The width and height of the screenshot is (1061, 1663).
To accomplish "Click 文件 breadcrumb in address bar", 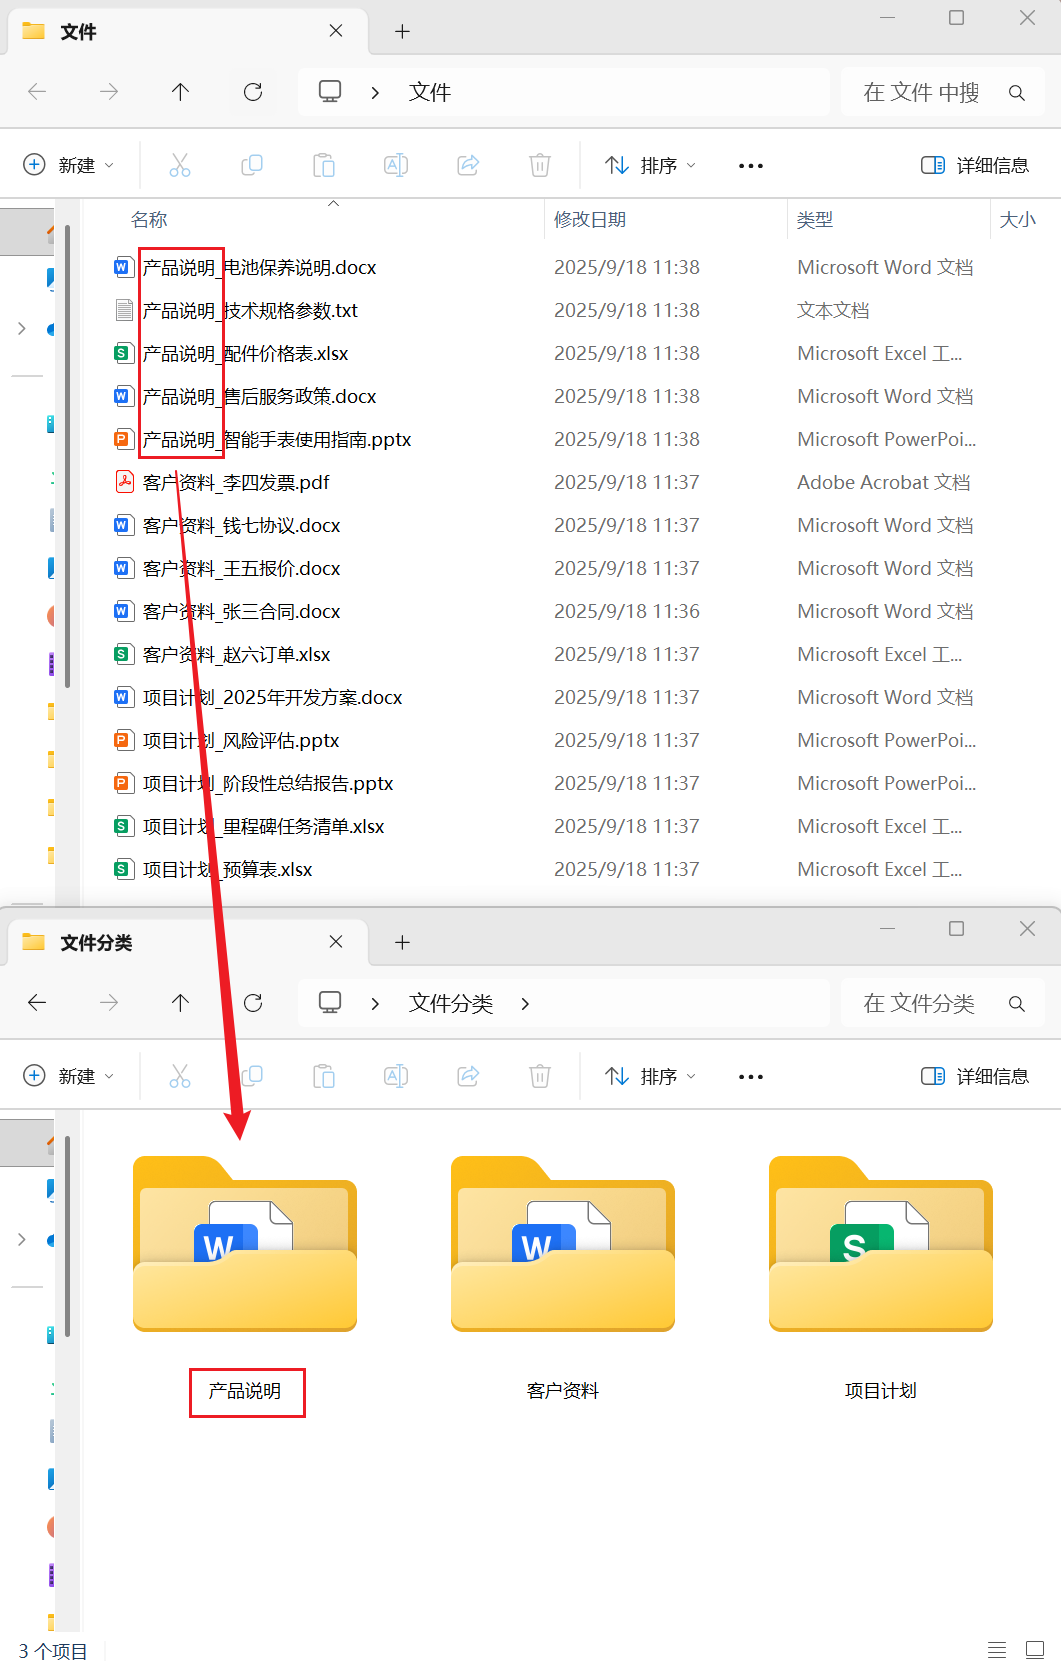I will coord(430,92).
